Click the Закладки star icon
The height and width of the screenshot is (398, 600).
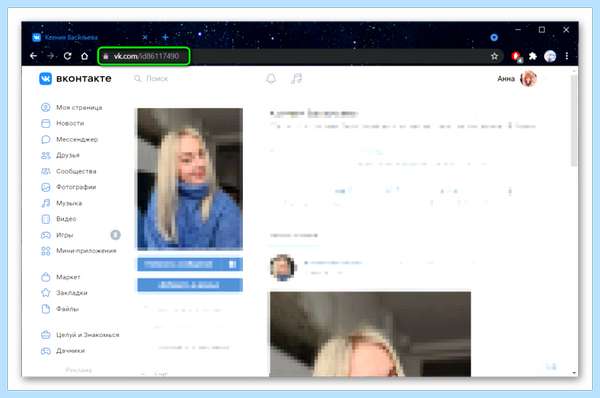click(x=46, y=293)
